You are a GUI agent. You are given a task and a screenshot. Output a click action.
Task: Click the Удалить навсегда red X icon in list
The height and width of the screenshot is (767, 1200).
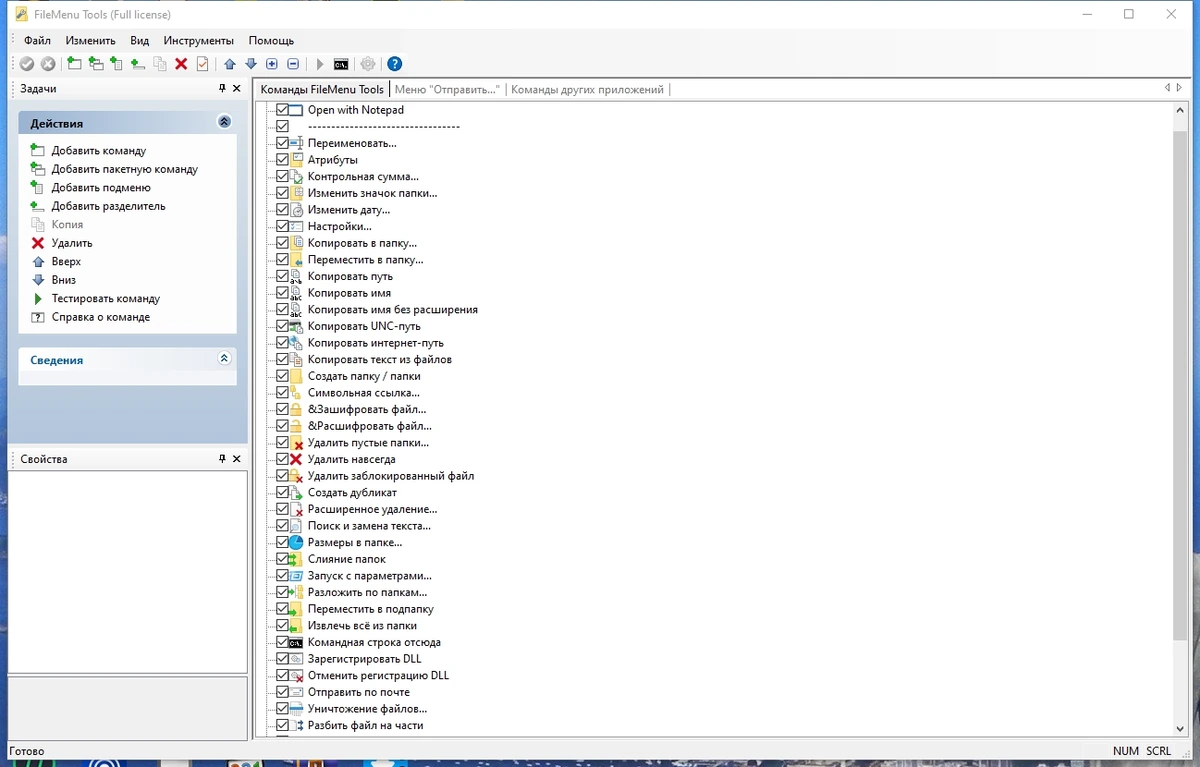pos(296,459)
